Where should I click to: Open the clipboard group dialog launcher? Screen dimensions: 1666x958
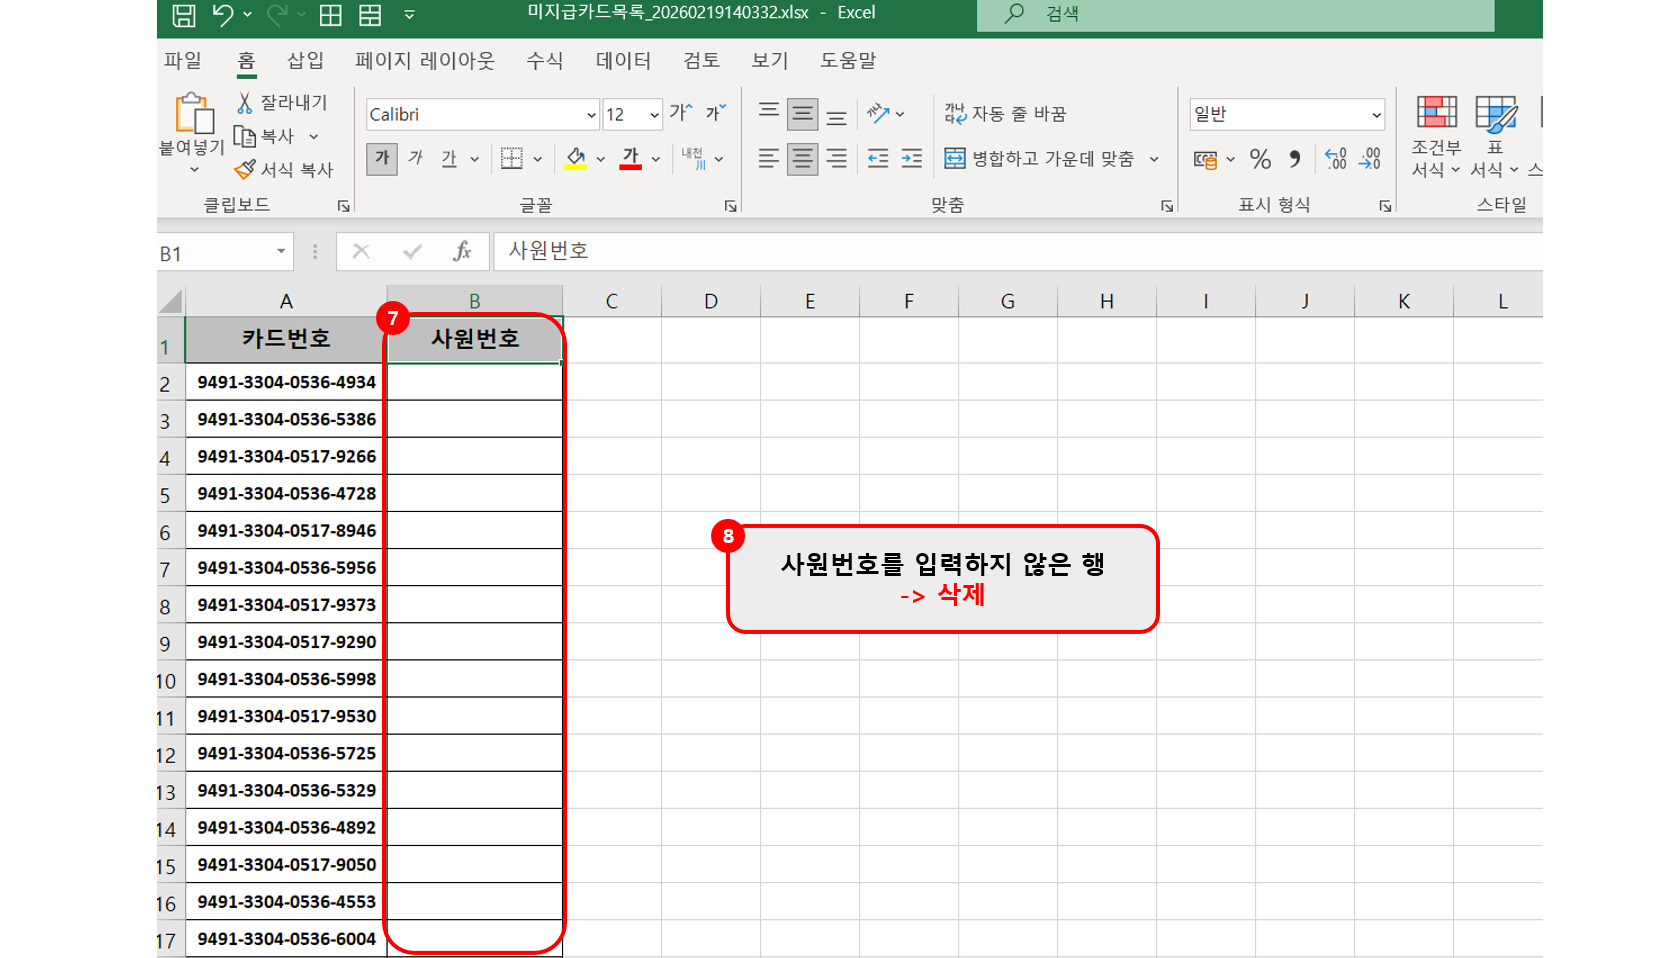pyautogui.click(x=344, y=206)
